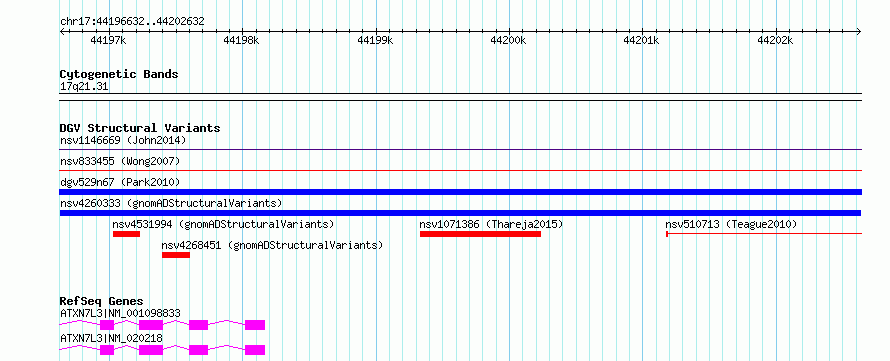890x361 pixels.
Task: Click the nsv510713 (Teague2010) label
Action: (x=732, y=224)
